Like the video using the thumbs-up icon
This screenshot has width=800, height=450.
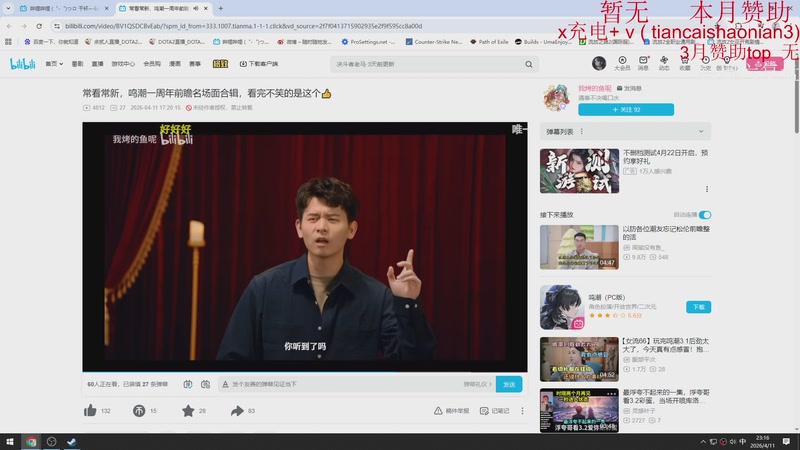point(90,410)
